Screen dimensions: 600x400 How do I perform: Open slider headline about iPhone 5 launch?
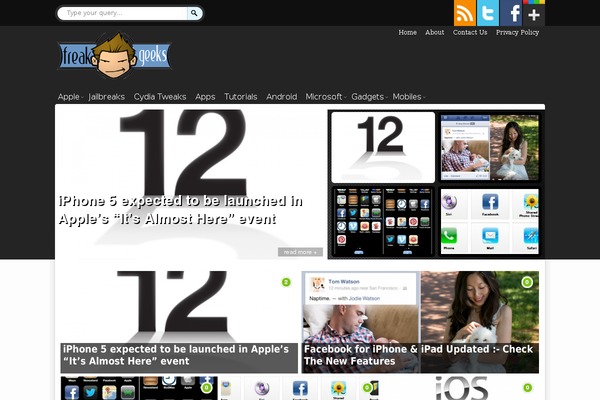click(x=181, y=210)
